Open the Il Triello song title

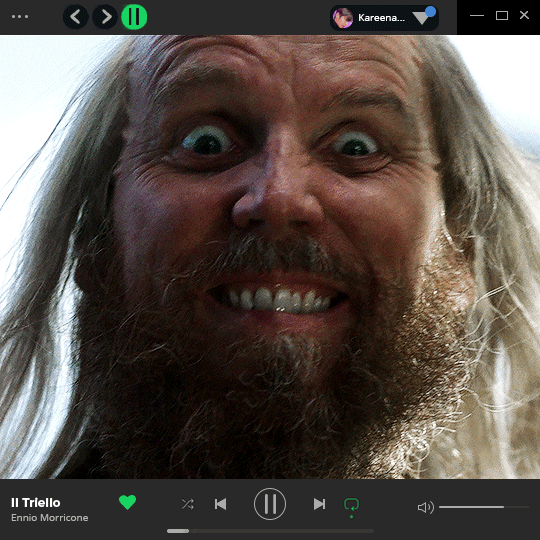pos(35,503)
